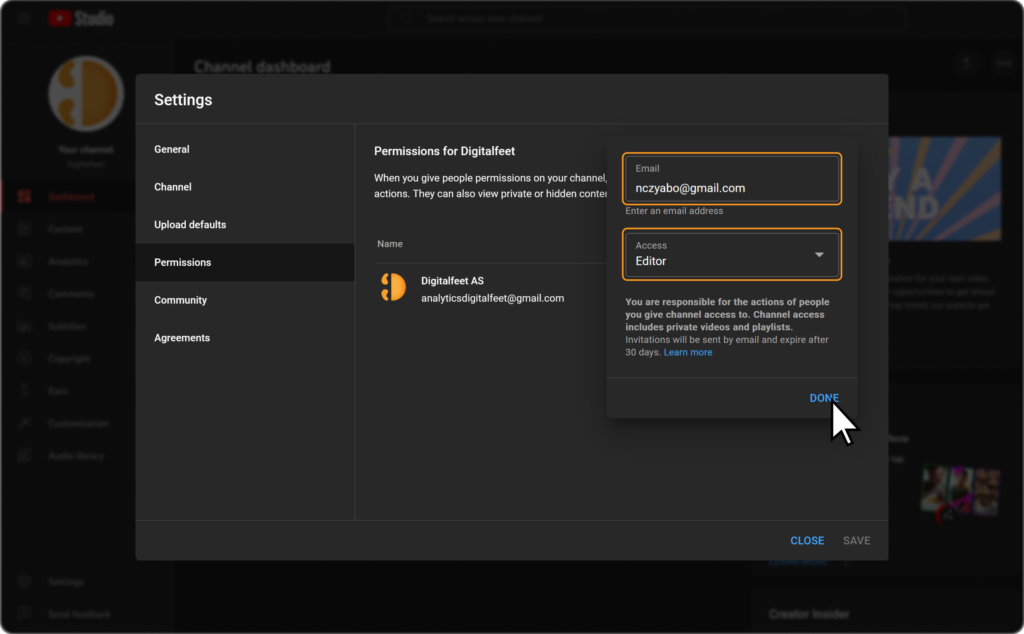Click the colorful banner thumbnail behind the dialog
The height and width of the screenshot is (634, 1024).
tap(944, 189)
